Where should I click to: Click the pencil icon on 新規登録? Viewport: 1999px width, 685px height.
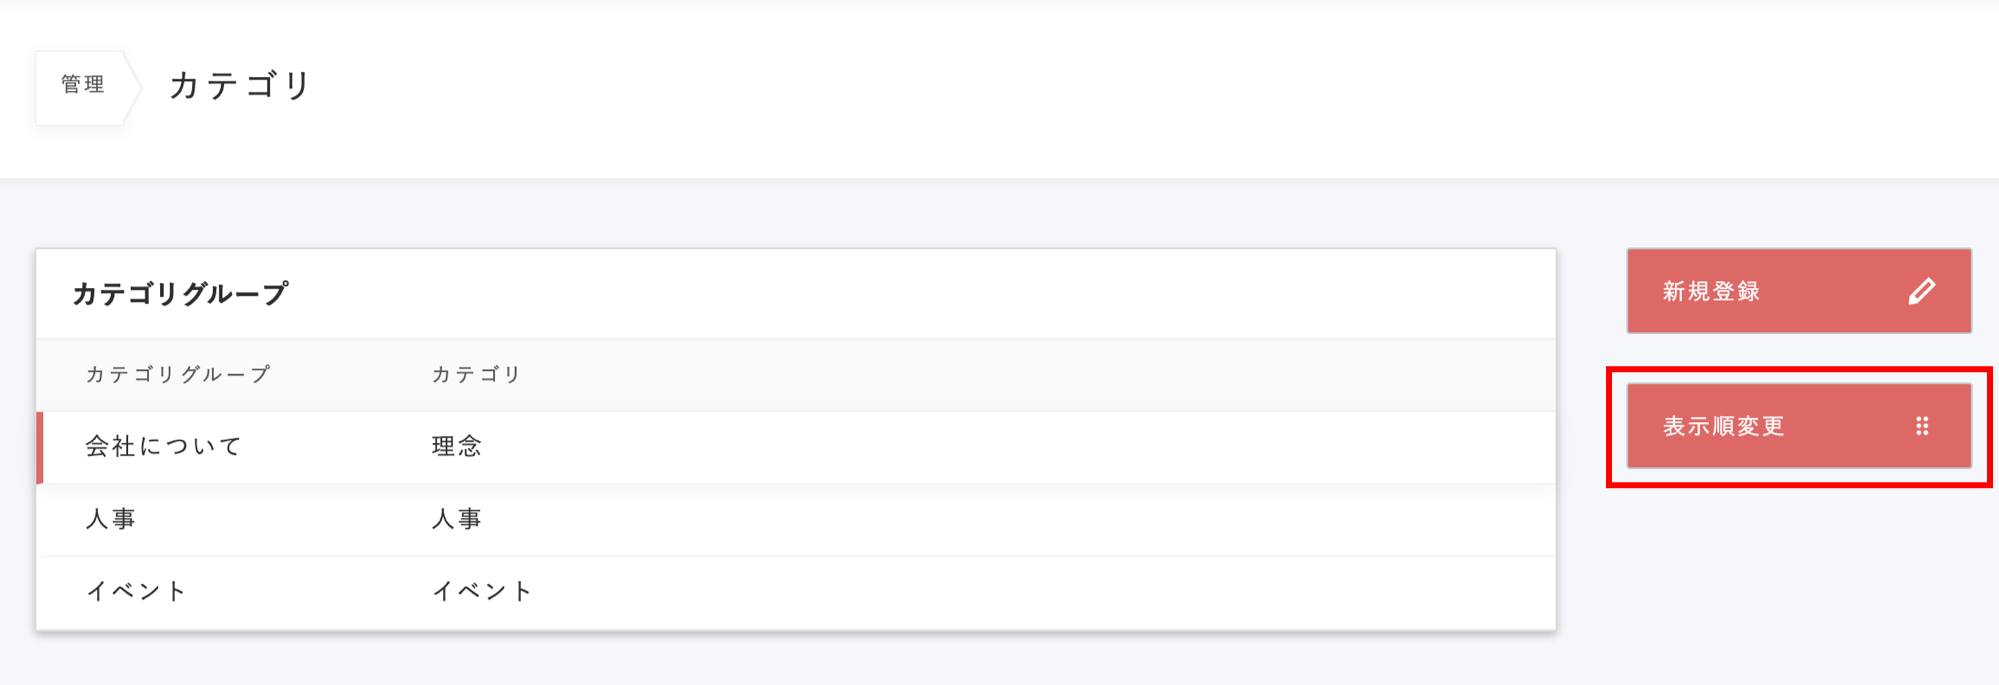click(x=1921, y=291)
